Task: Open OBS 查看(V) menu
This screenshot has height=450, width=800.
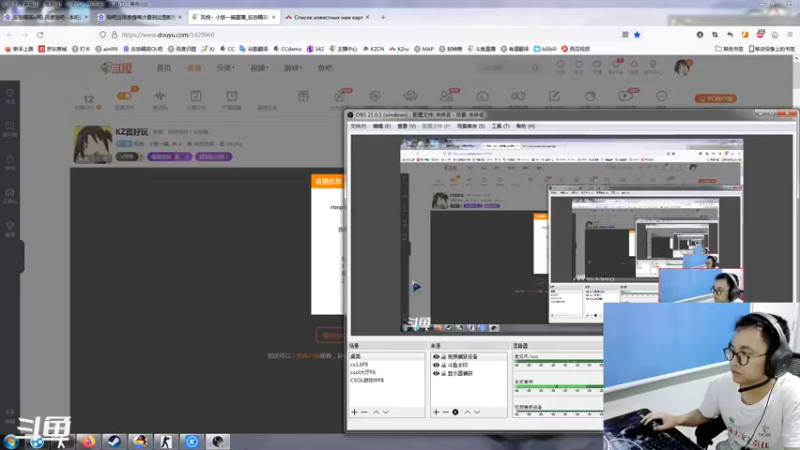Action: pyautogui.click(x=407, y=126)
